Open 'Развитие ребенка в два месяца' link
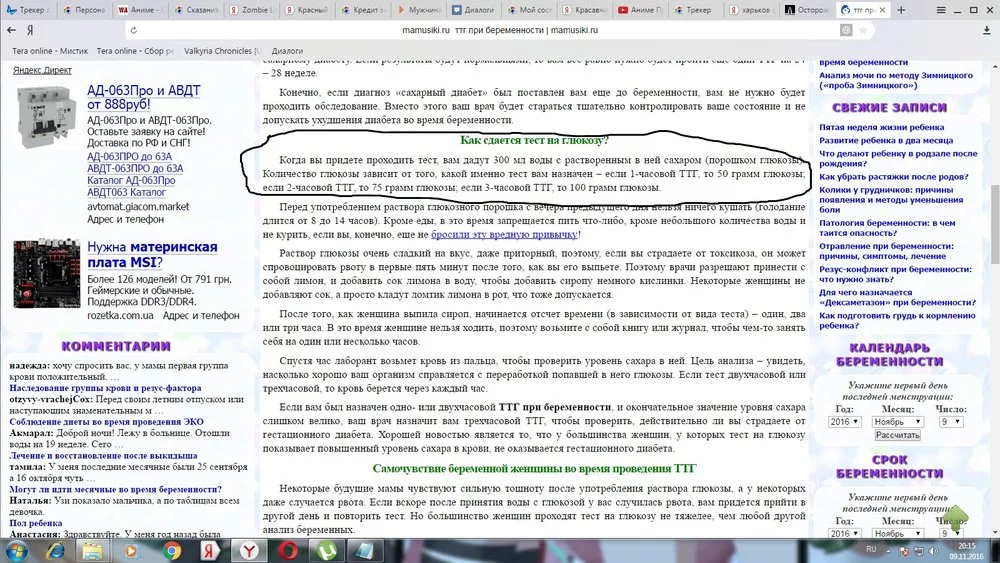1000x563 pixels. [x=886, y=140]
